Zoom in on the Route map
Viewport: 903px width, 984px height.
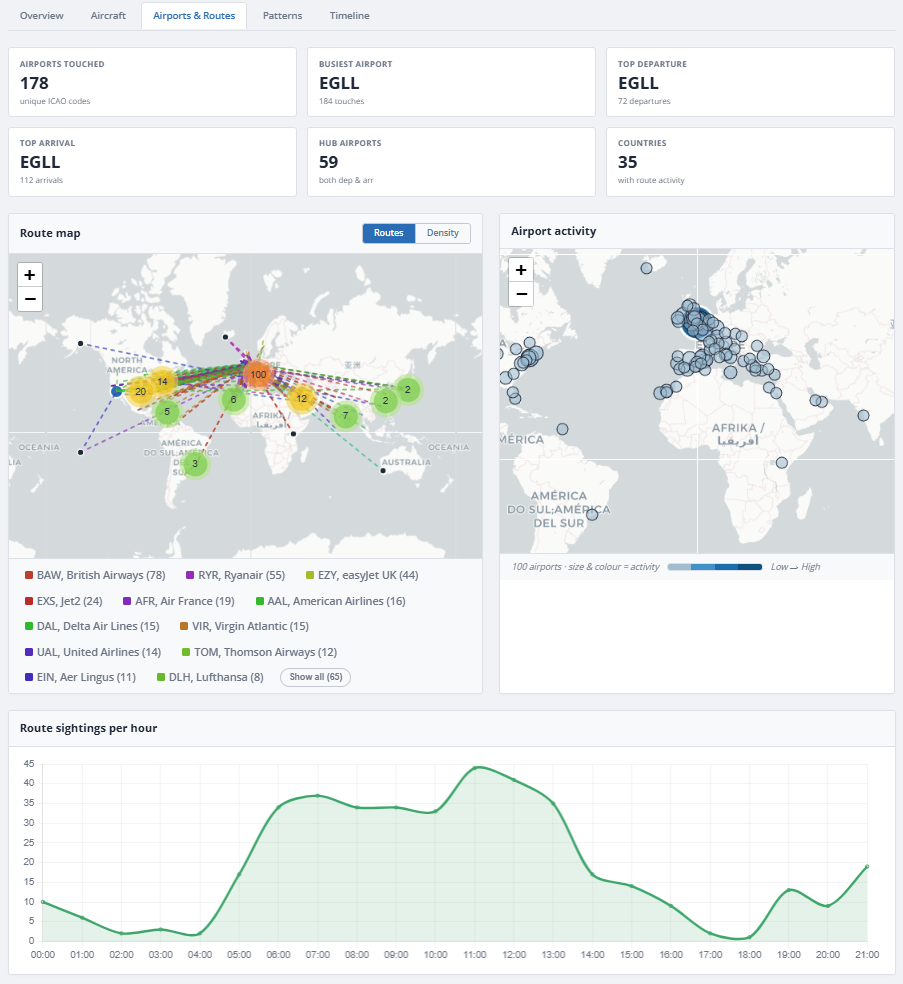[29, 275]
